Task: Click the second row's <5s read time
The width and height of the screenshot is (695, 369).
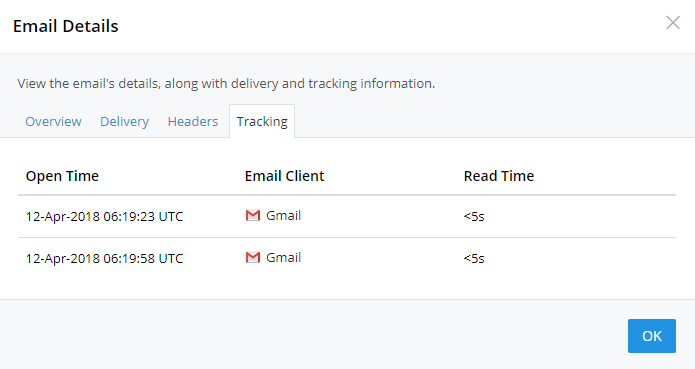Action: pyautogui.click(x=474, y=258)
